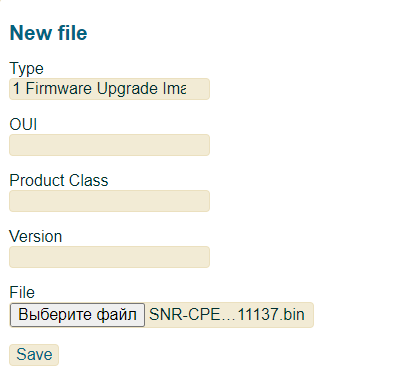Save the new file form
Image resolution: width=411 pixels, height=382 pixels.
pos(34,355)
